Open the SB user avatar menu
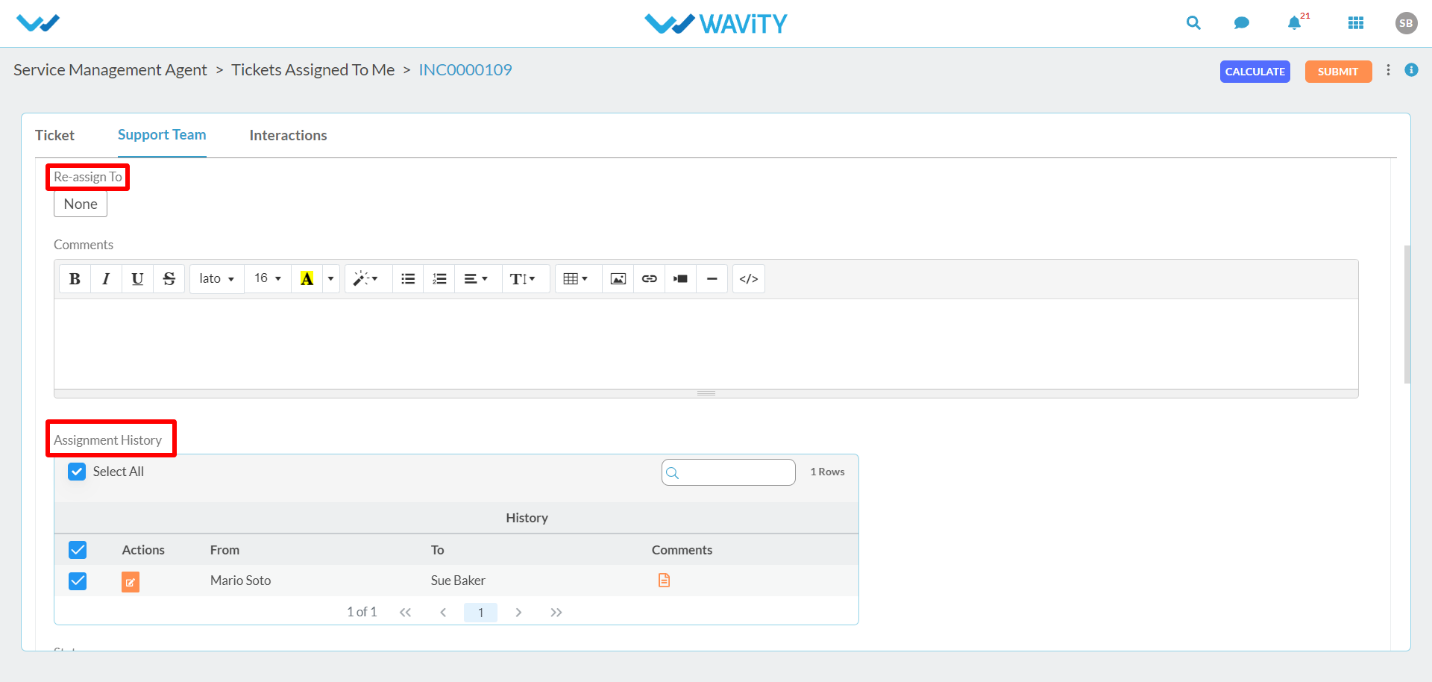 pos(1406,23)
